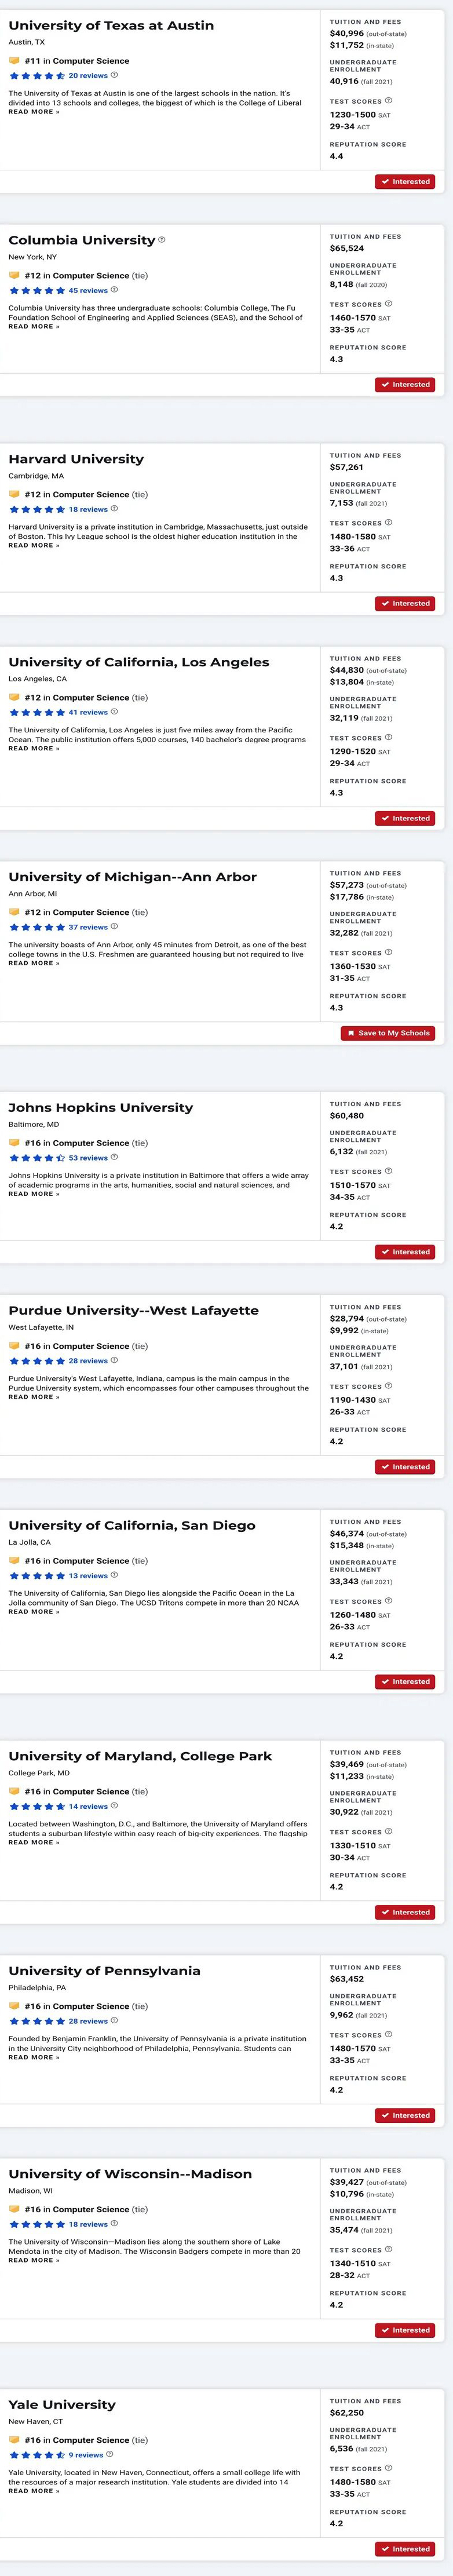Click Test Scores info icon in Yale card
This screenshot has height=2576, width=453.
click(389, 2468)
